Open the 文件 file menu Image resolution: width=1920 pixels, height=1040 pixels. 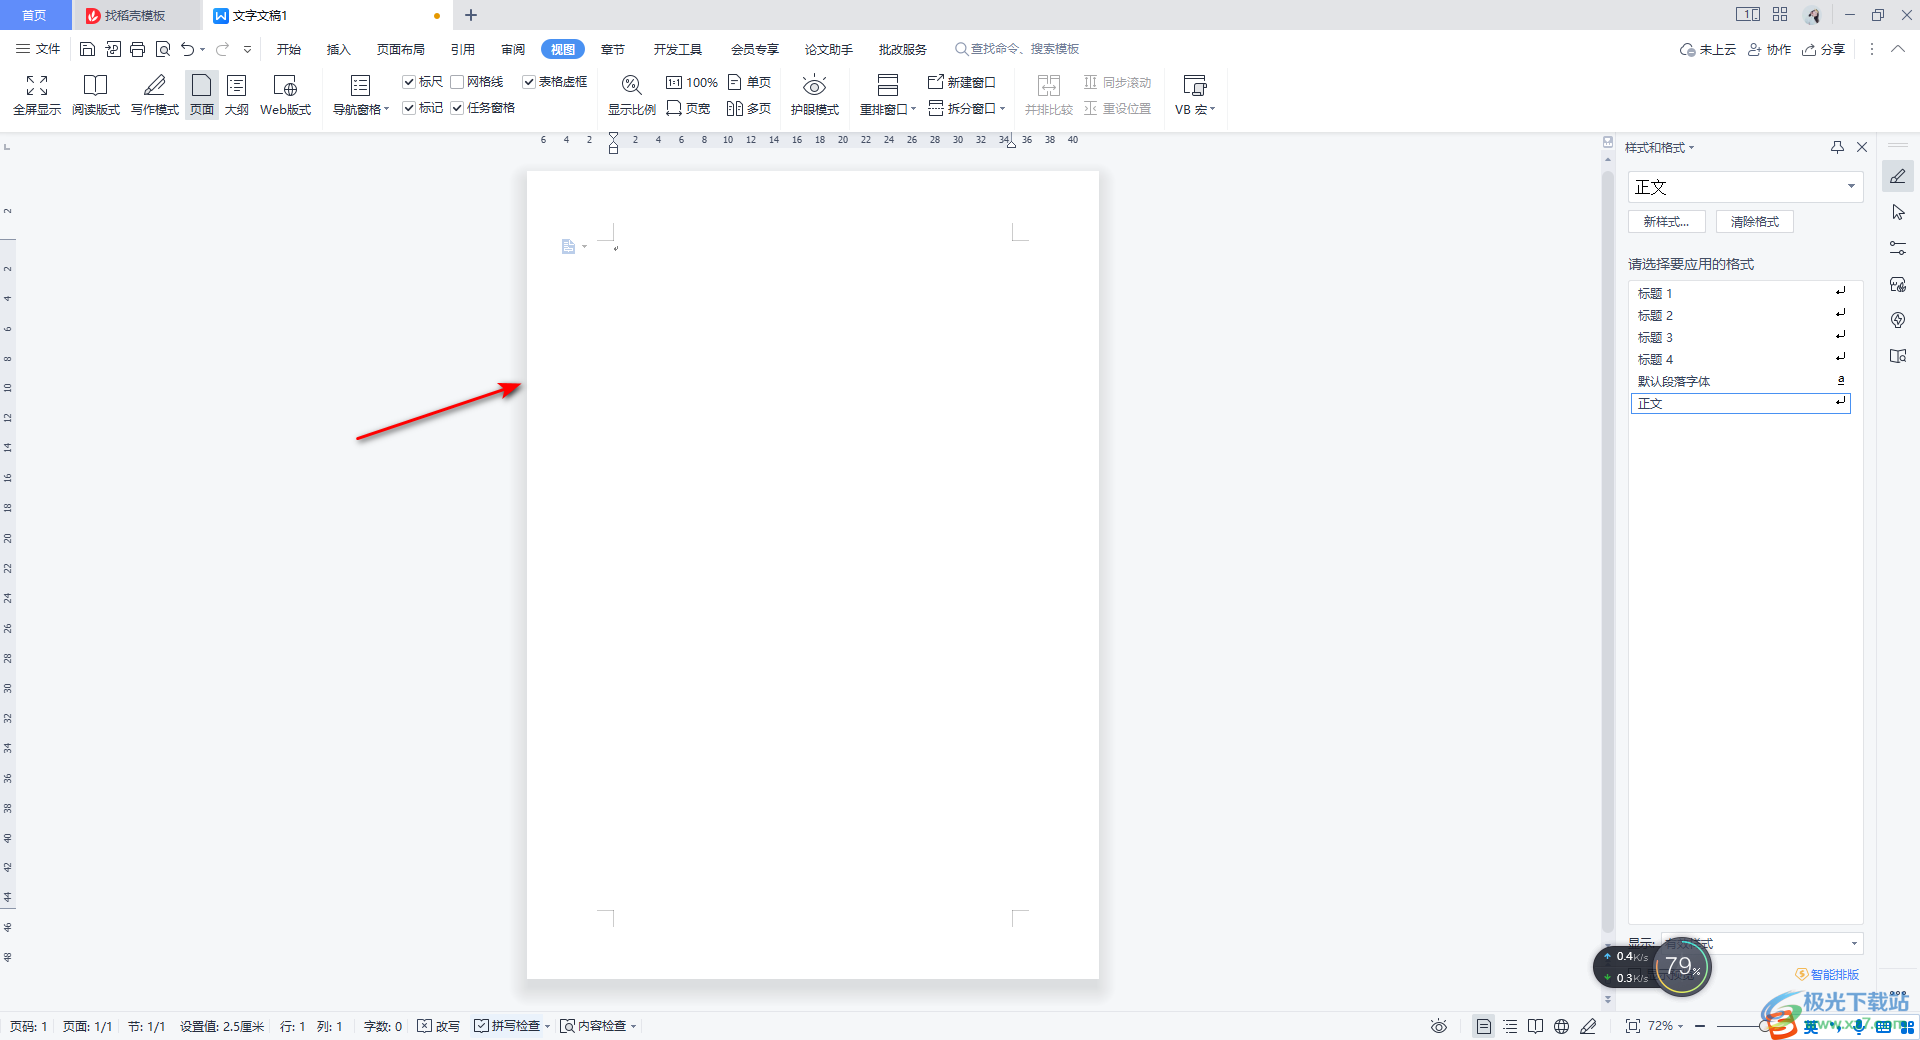pyautogui.click(x=38, y=49)
